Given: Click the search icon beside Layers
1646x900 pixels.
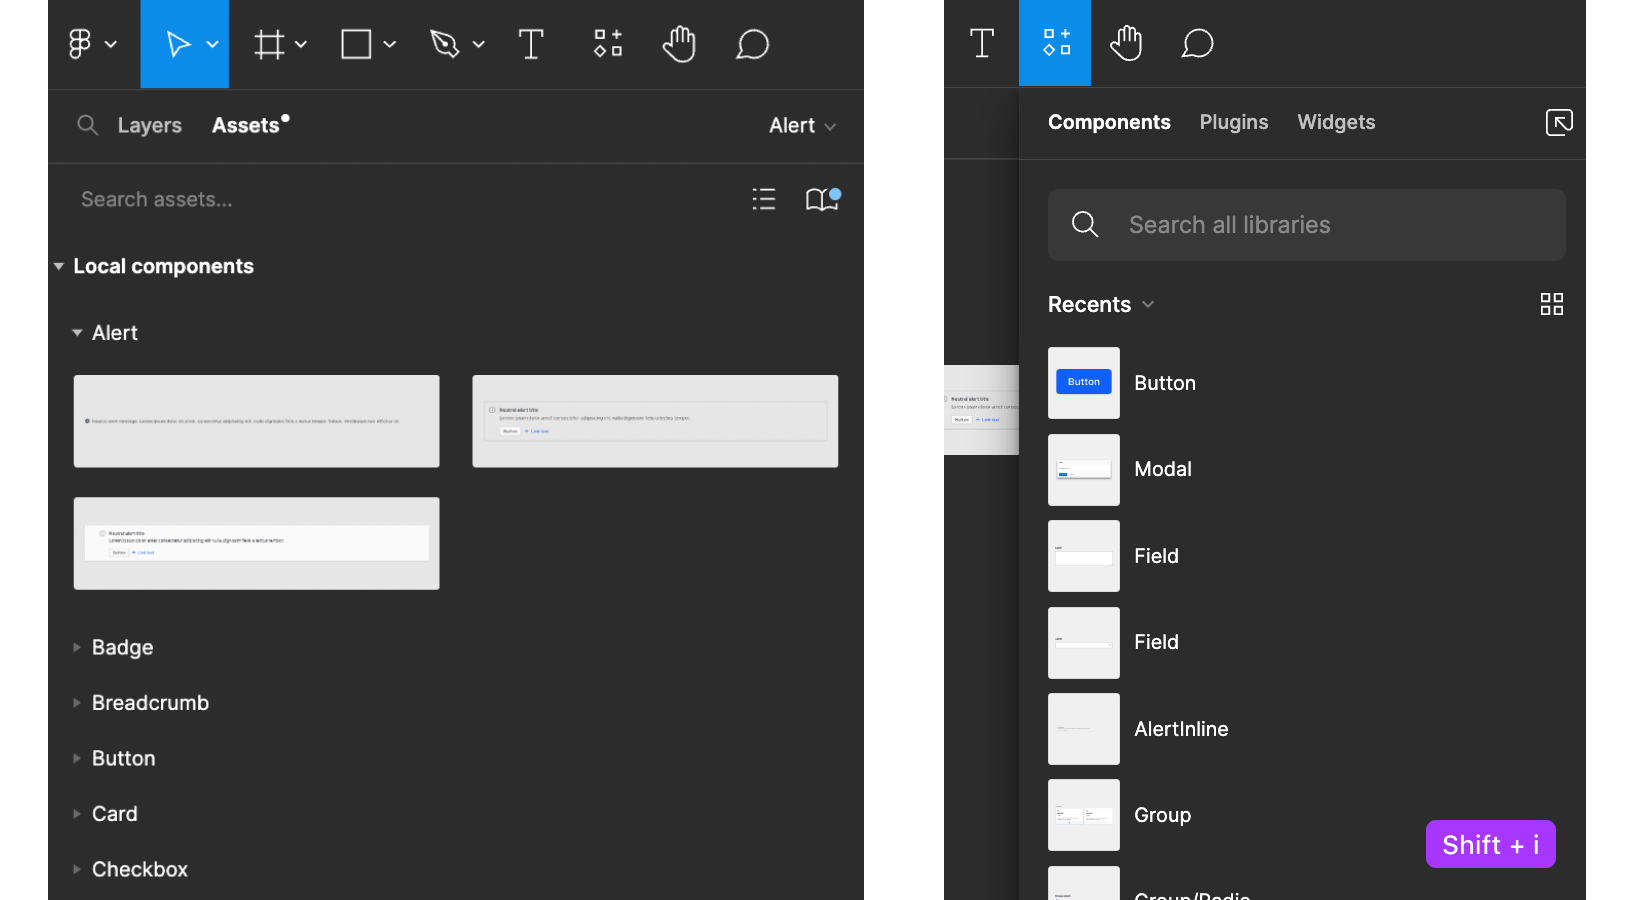Looking at the screenshot, I should pyautogui.click(x=88, y=125).
